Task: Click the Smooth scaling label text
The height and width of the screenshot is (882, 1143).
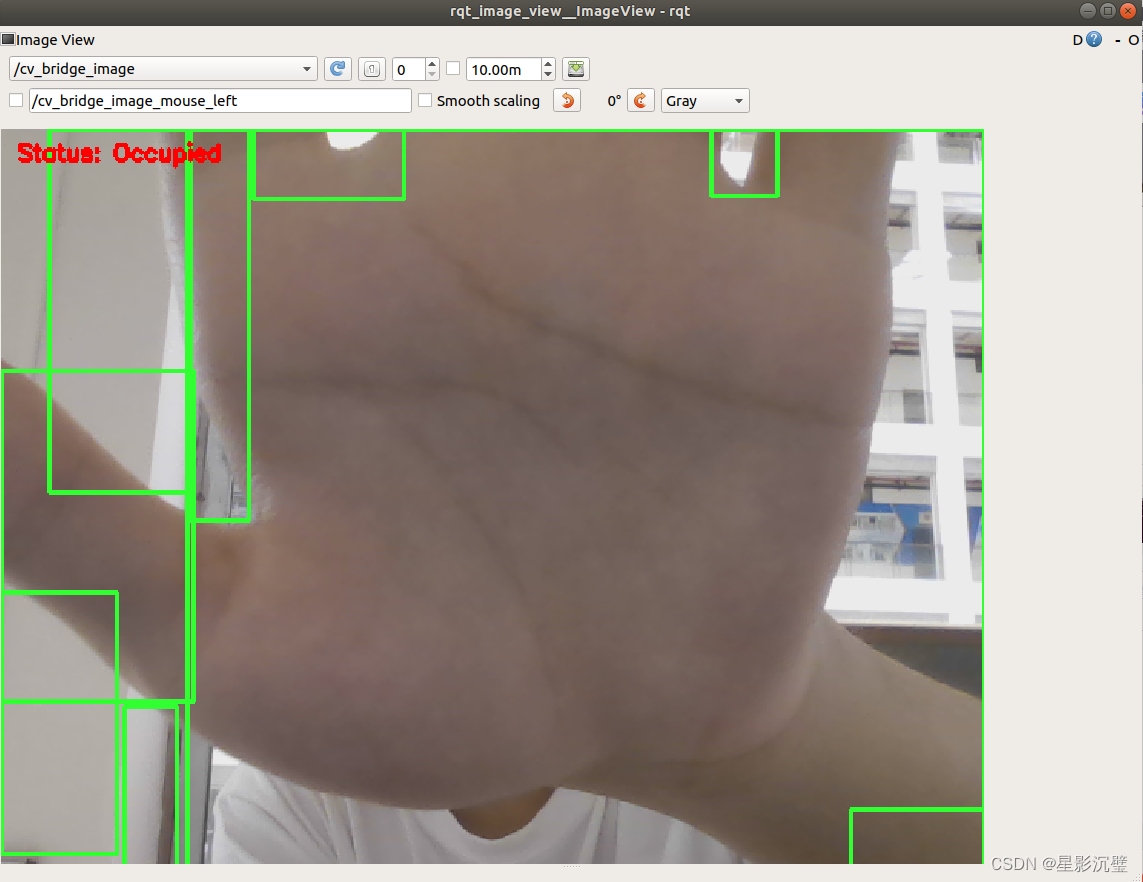Action: coord(488,101)
